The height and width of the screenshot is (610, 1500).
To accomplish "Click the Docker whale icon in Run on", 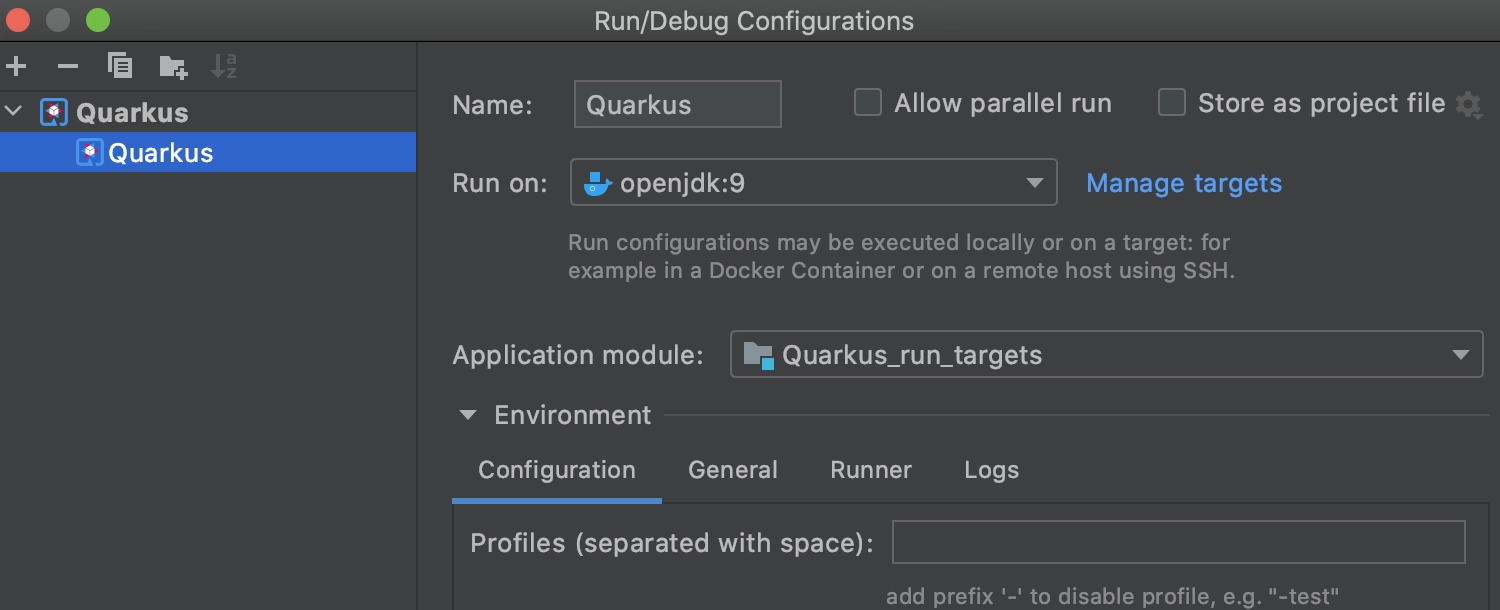I will click(x=597, y=183).
